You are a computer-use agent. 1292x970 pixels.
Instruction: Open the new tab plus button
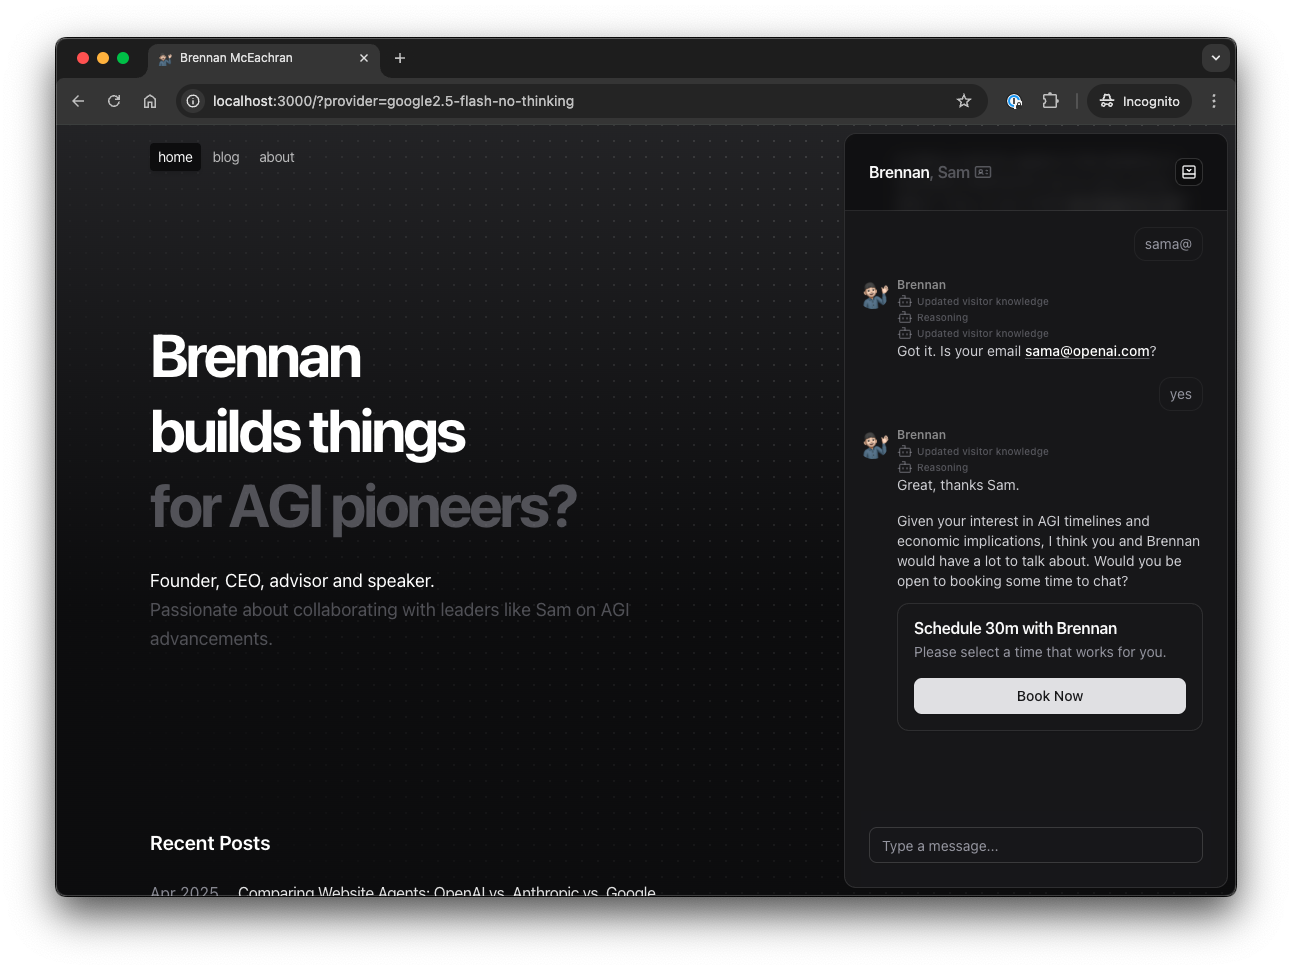pos(400,58)
